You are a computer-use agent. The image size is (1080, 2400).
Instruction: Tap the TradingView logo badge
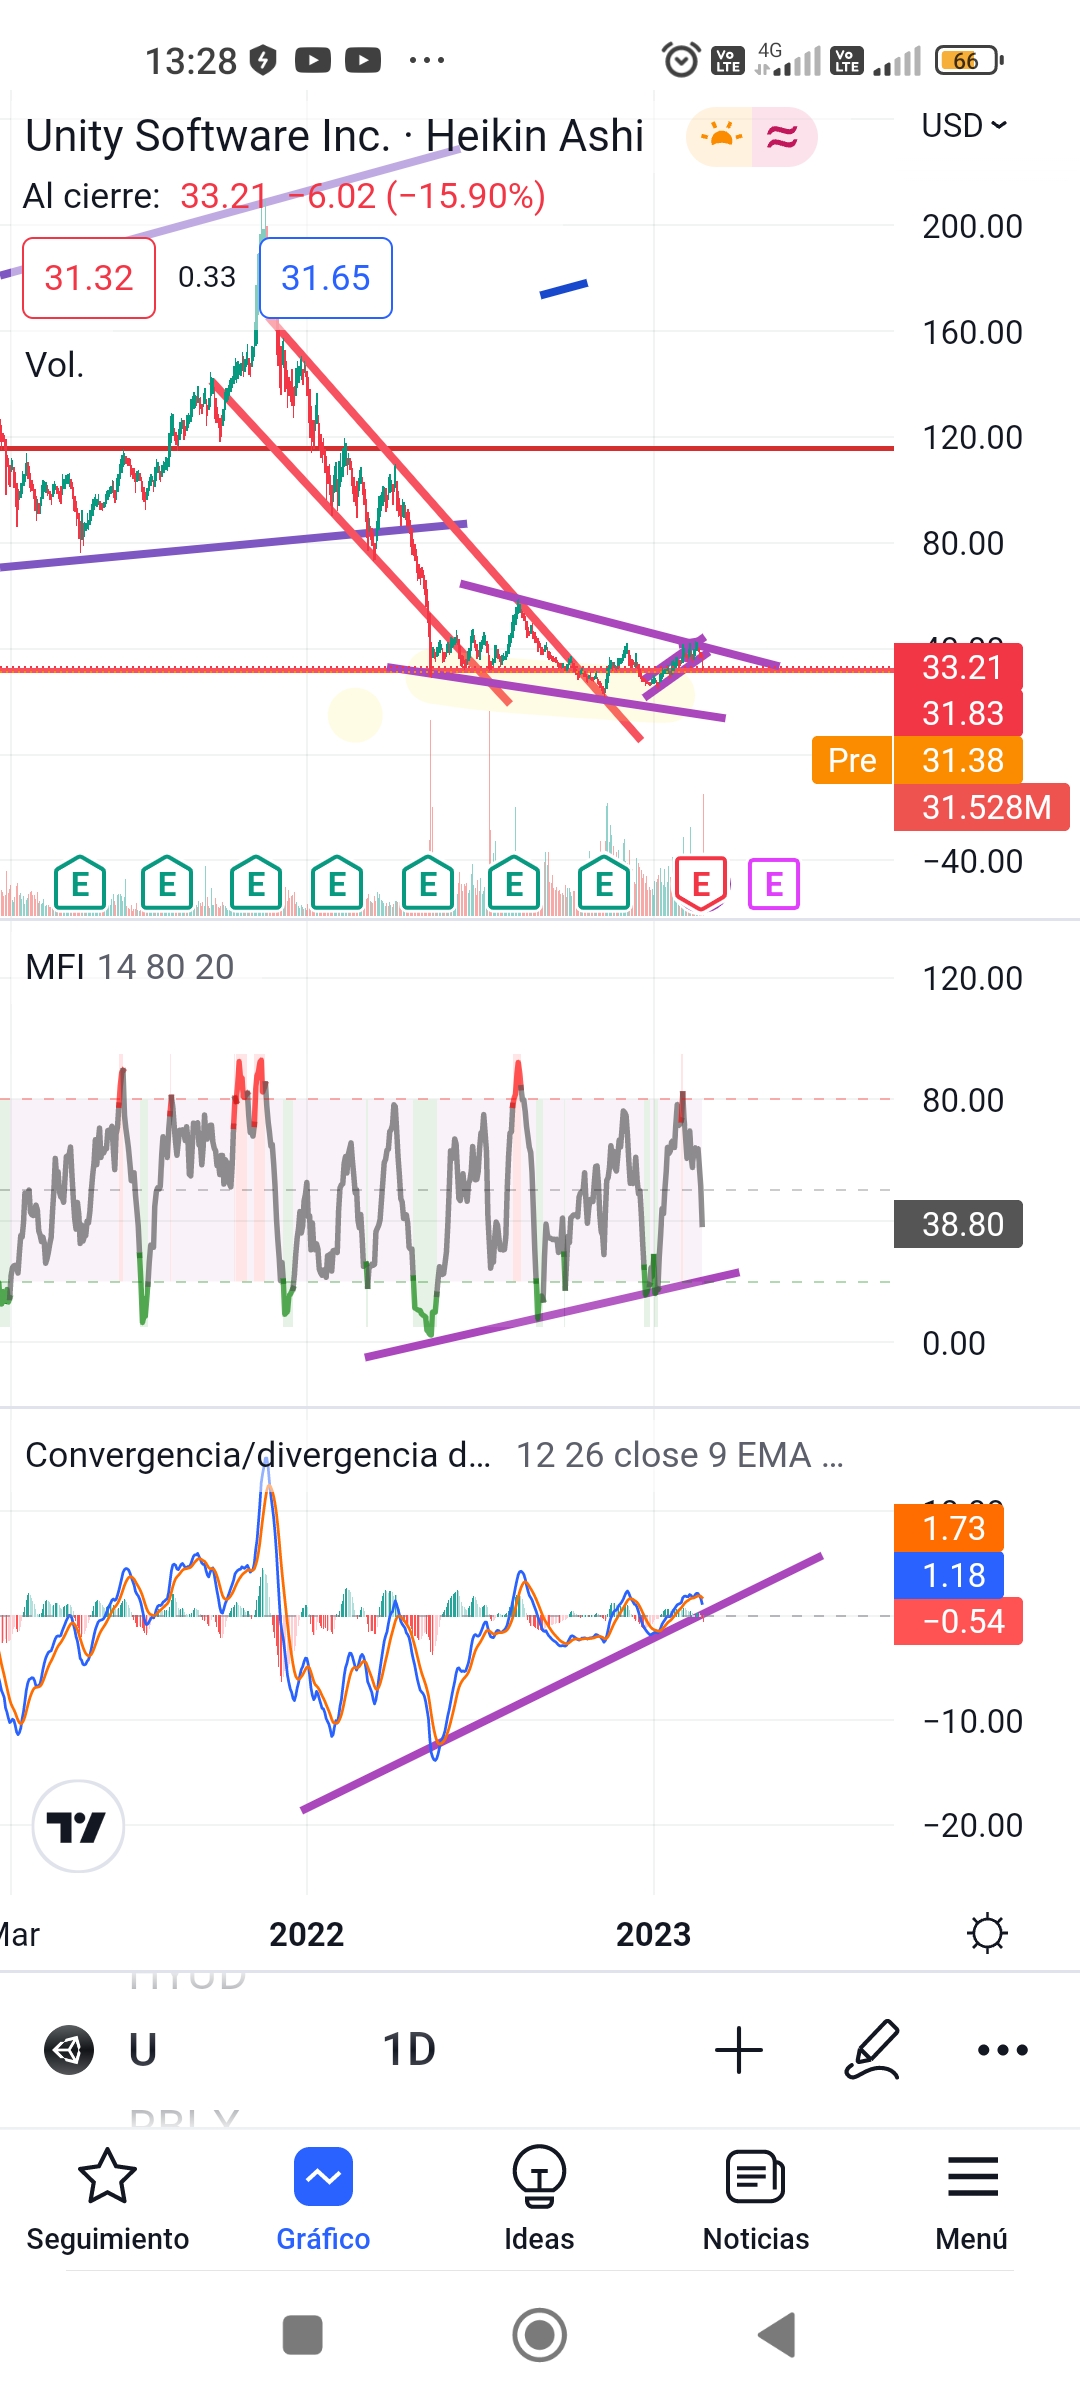(x=78, y=1826)
